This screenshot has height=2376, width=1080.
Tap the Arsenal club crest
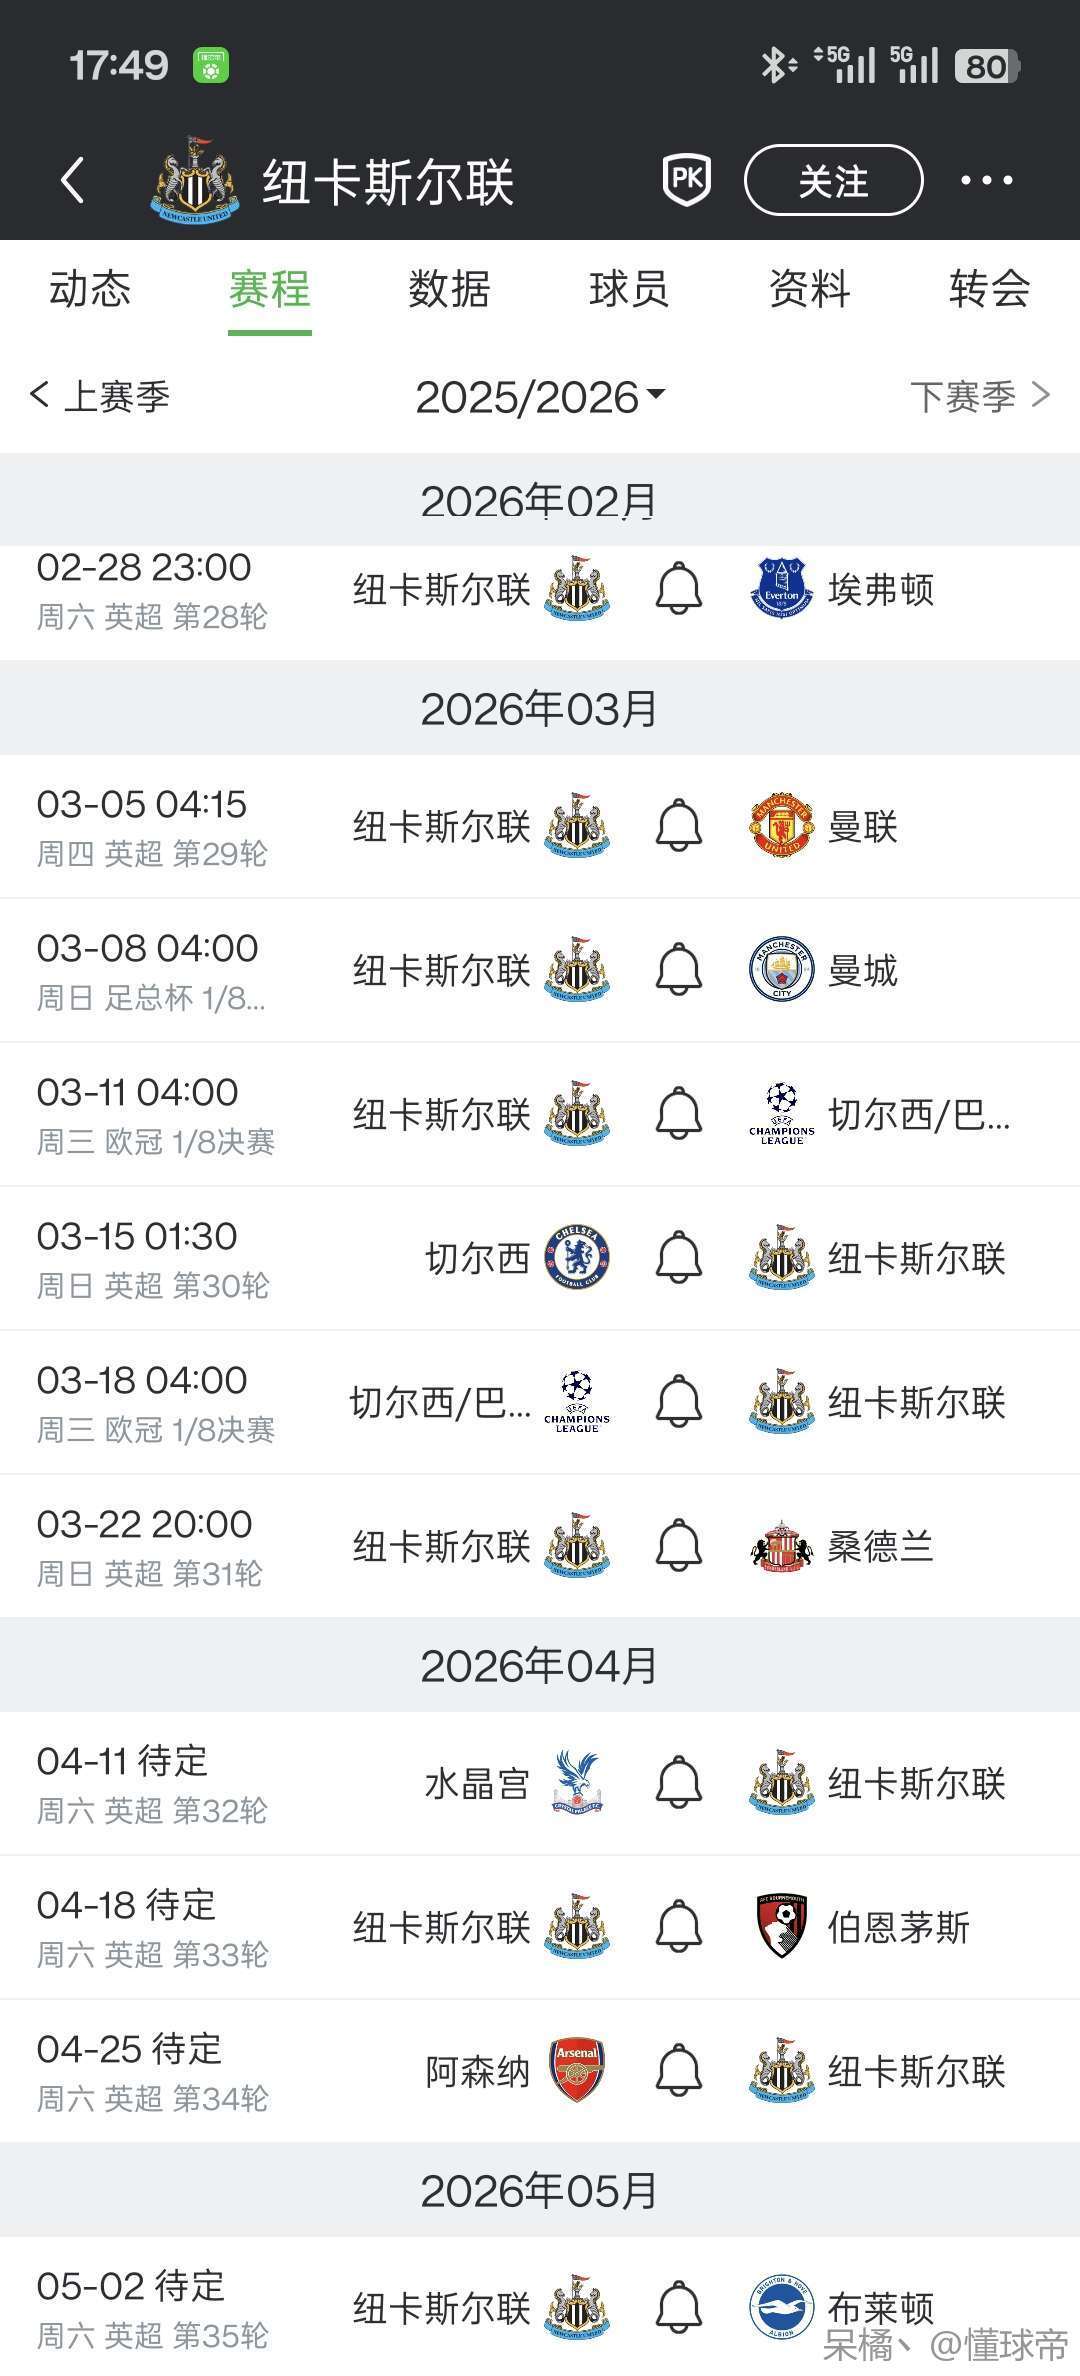[x=577, y=2071]
